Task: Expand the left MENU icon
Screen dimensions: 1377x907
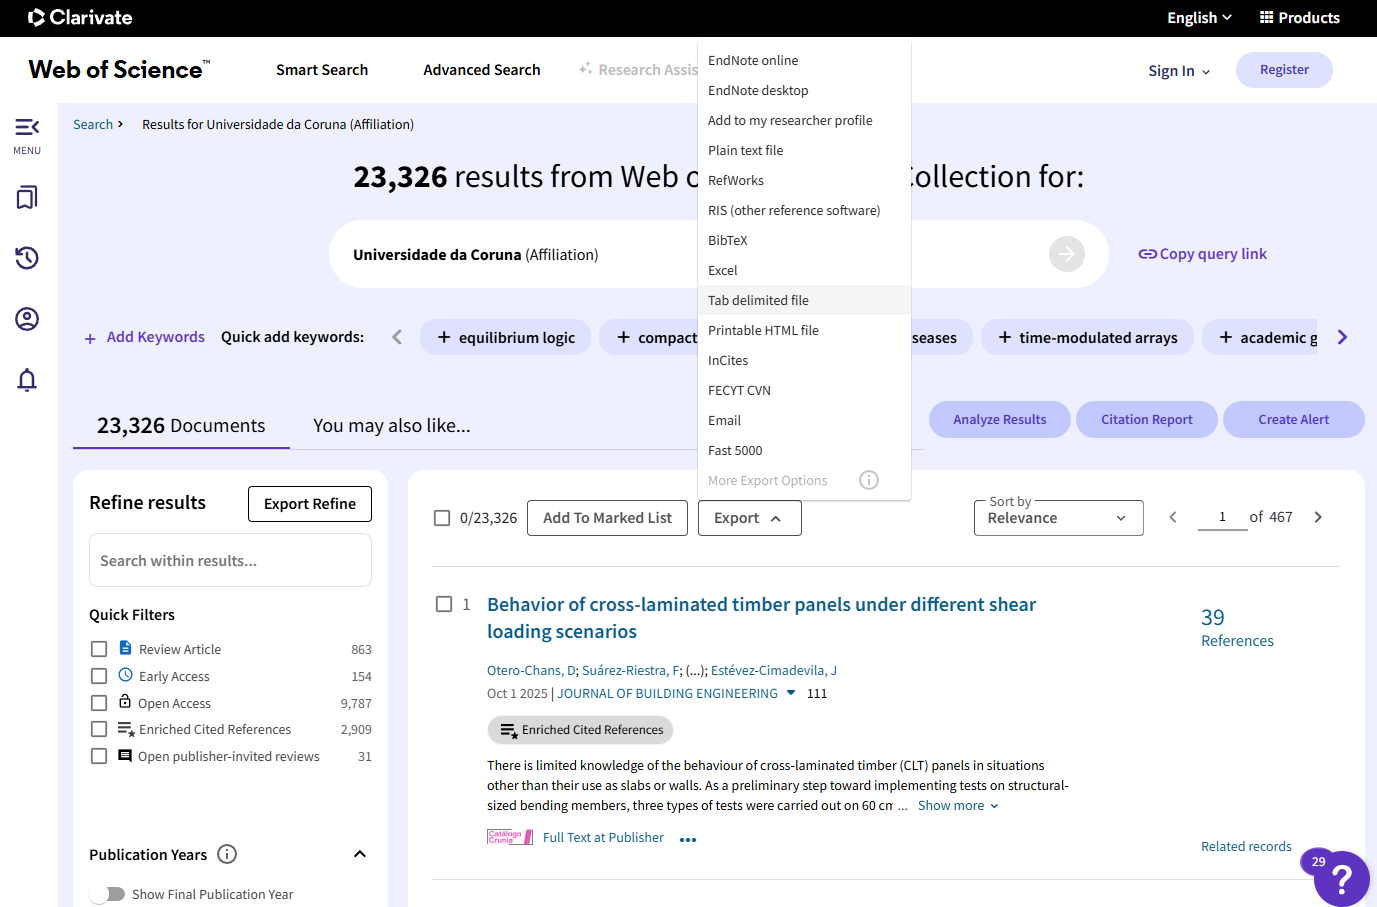Action: [27, 134]
